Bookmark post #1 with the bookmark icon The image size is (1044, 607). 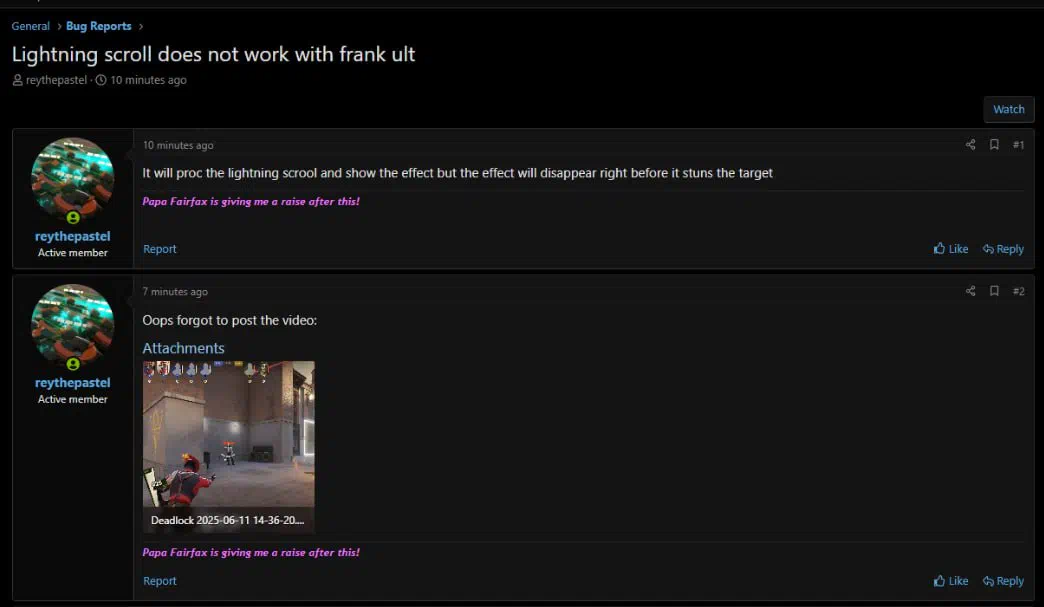click(x=994, y=144)
